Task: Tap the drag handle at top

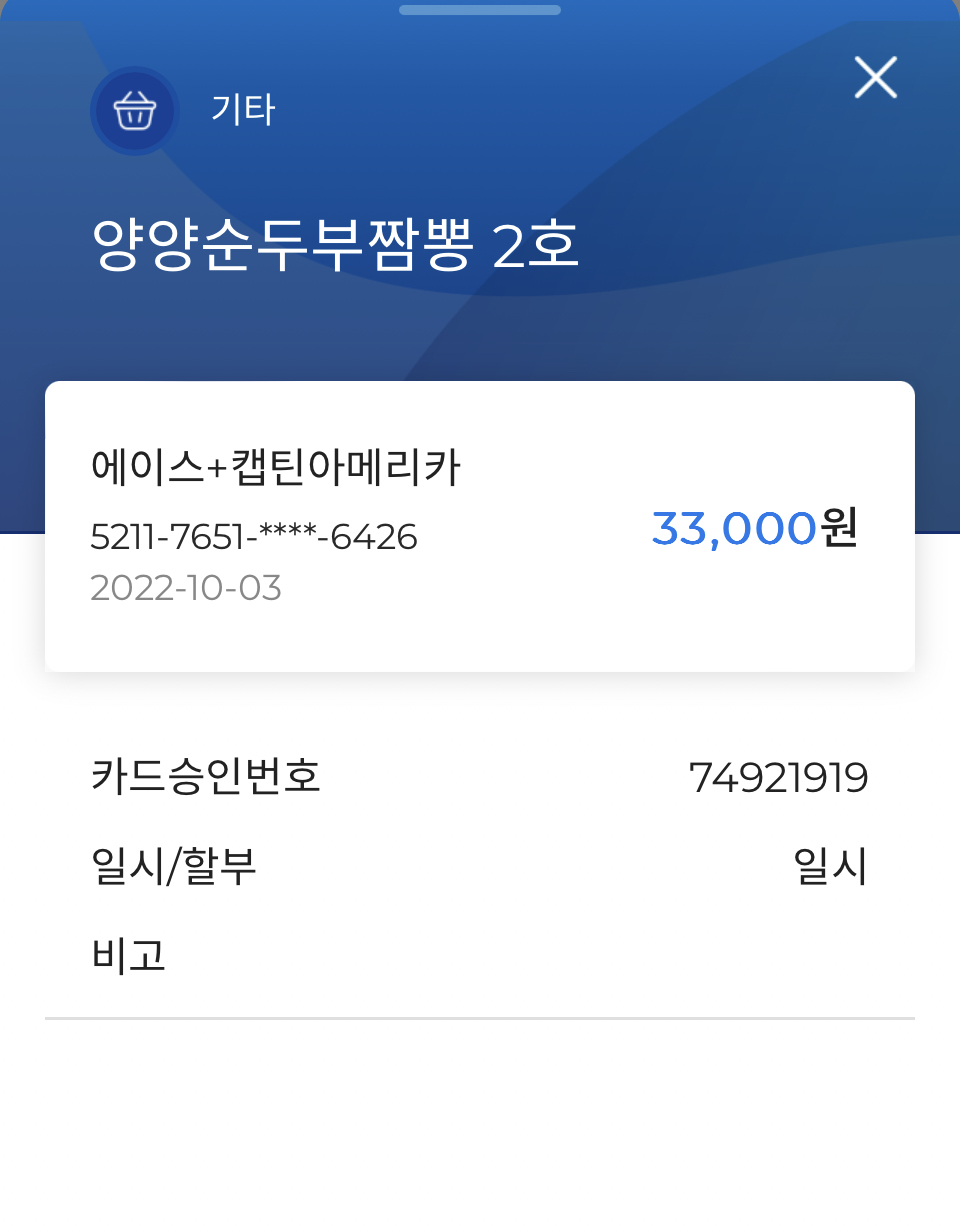Action: point(480,10)
